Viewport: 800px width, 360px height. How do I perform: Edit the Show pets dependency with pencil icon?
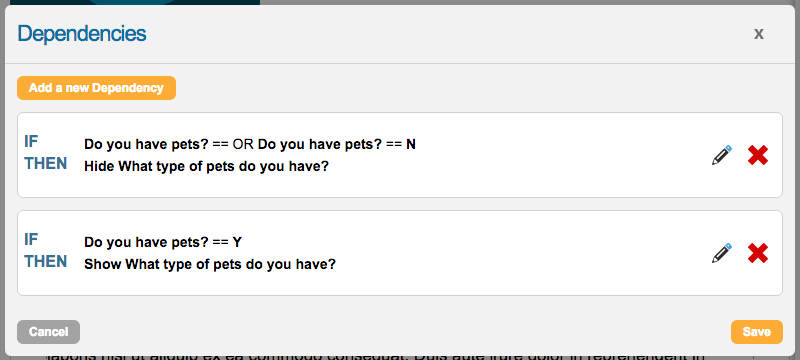722,253
